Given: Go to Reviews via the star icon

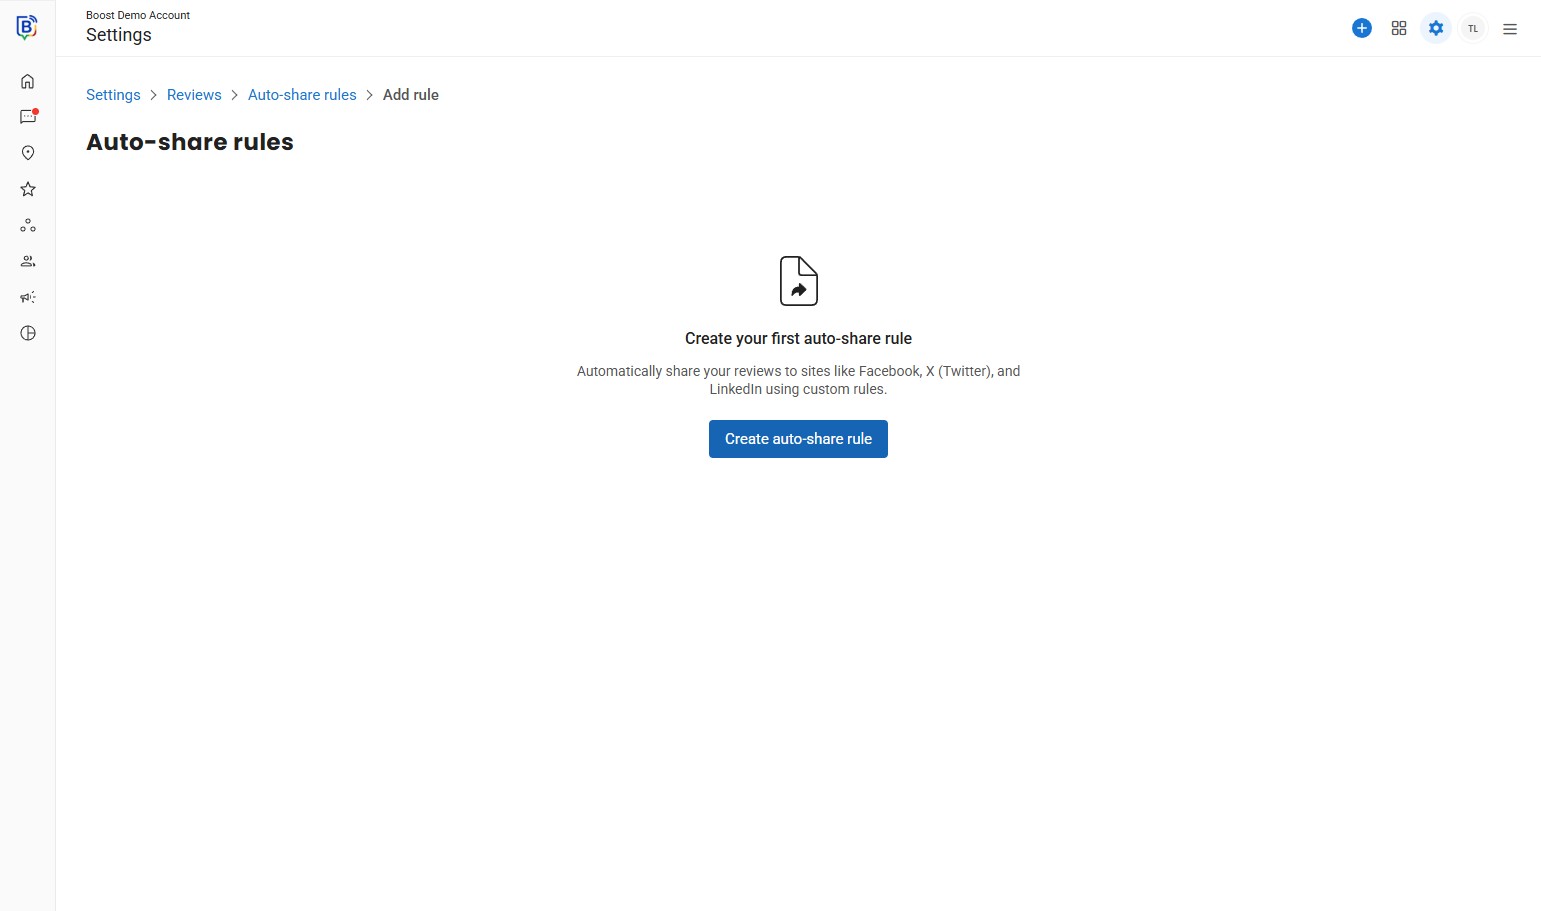Looking at the screenshot, I should pyautogui.click(x=28, y=189).
